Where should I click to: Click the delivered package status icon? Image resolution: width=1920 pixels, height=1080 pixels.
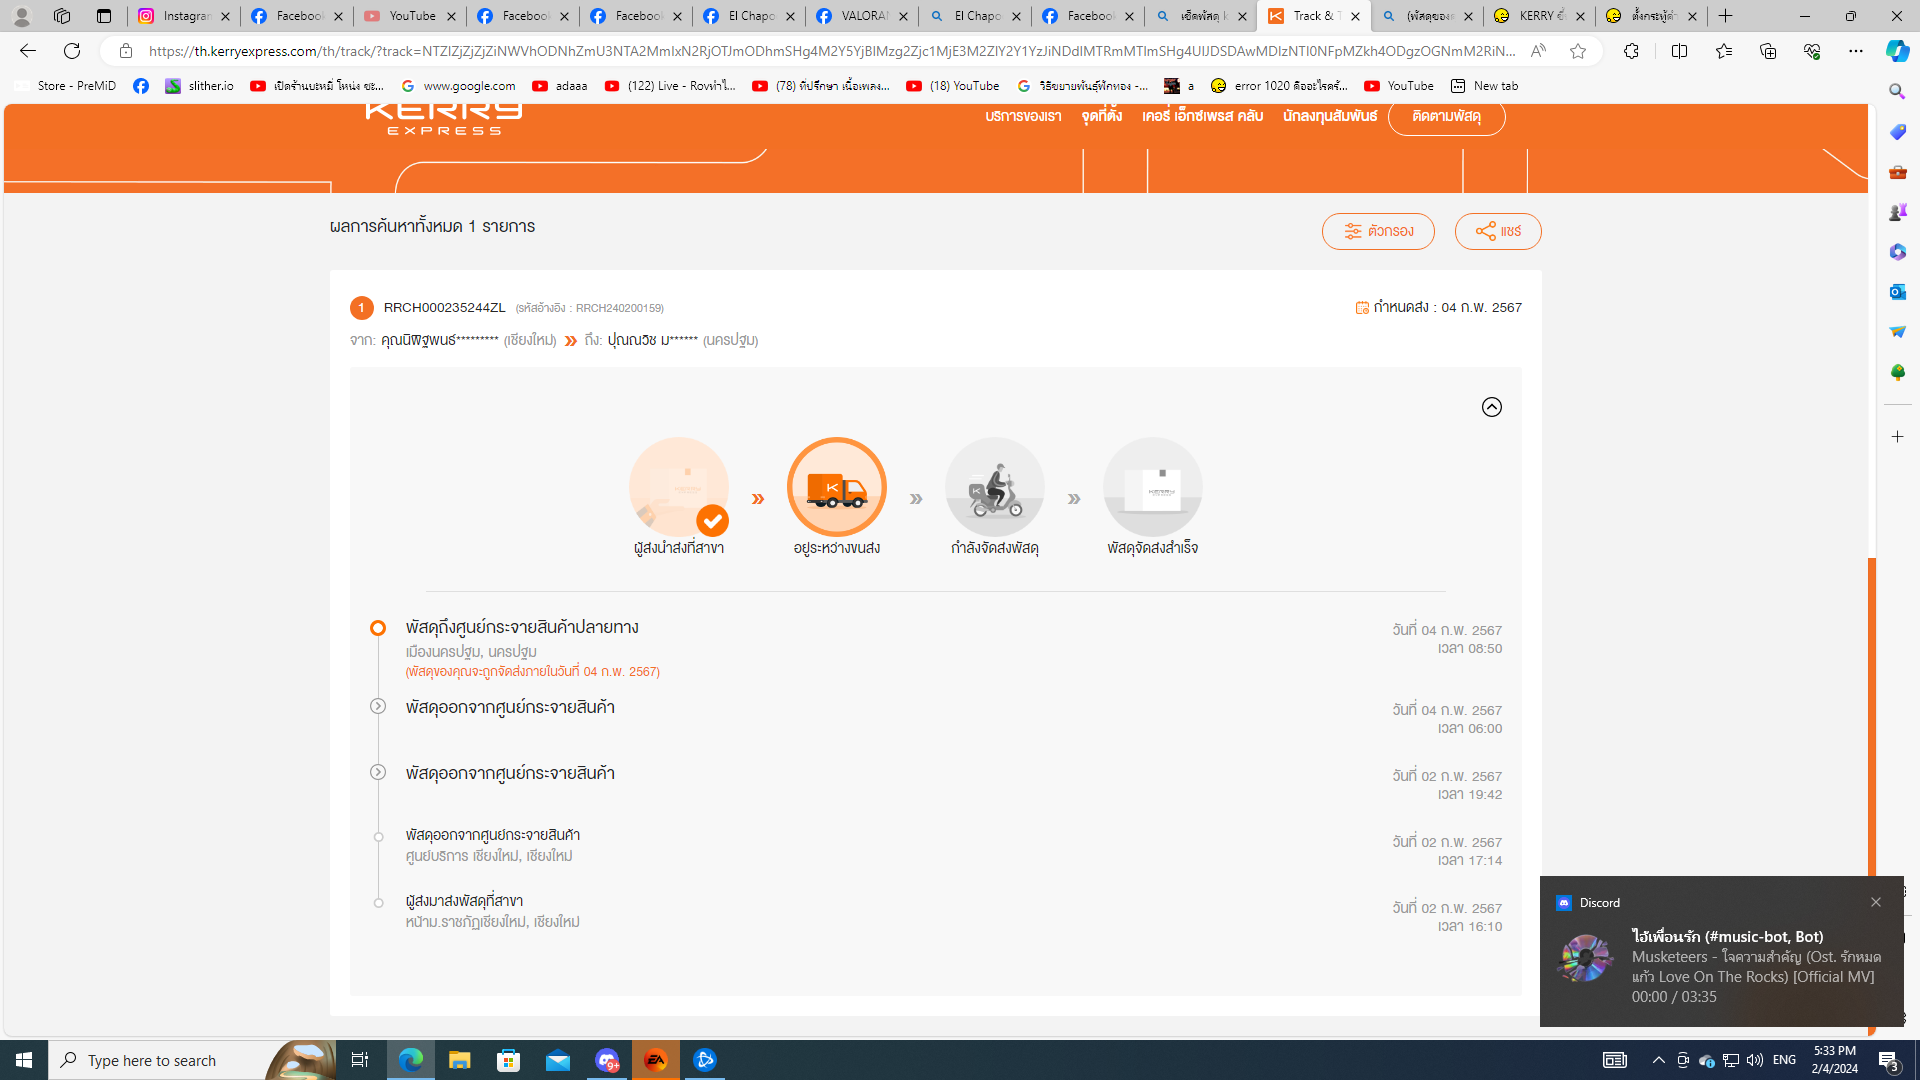click(1152, 487)
